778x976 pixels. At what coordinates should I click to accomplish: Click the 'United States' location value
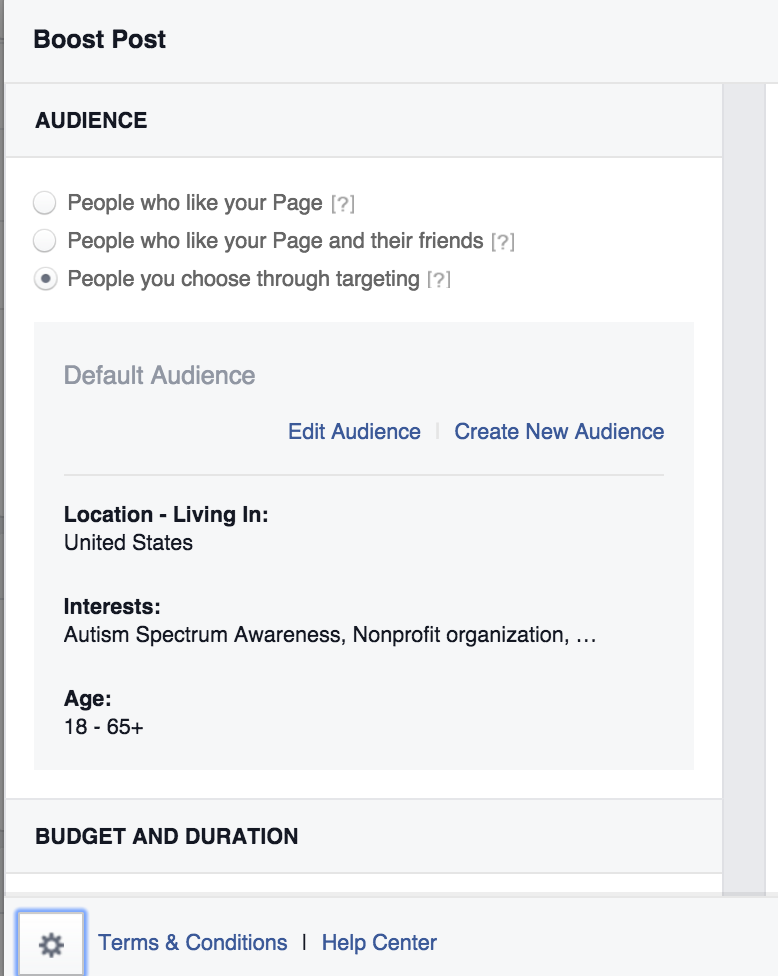pos(128,543)
